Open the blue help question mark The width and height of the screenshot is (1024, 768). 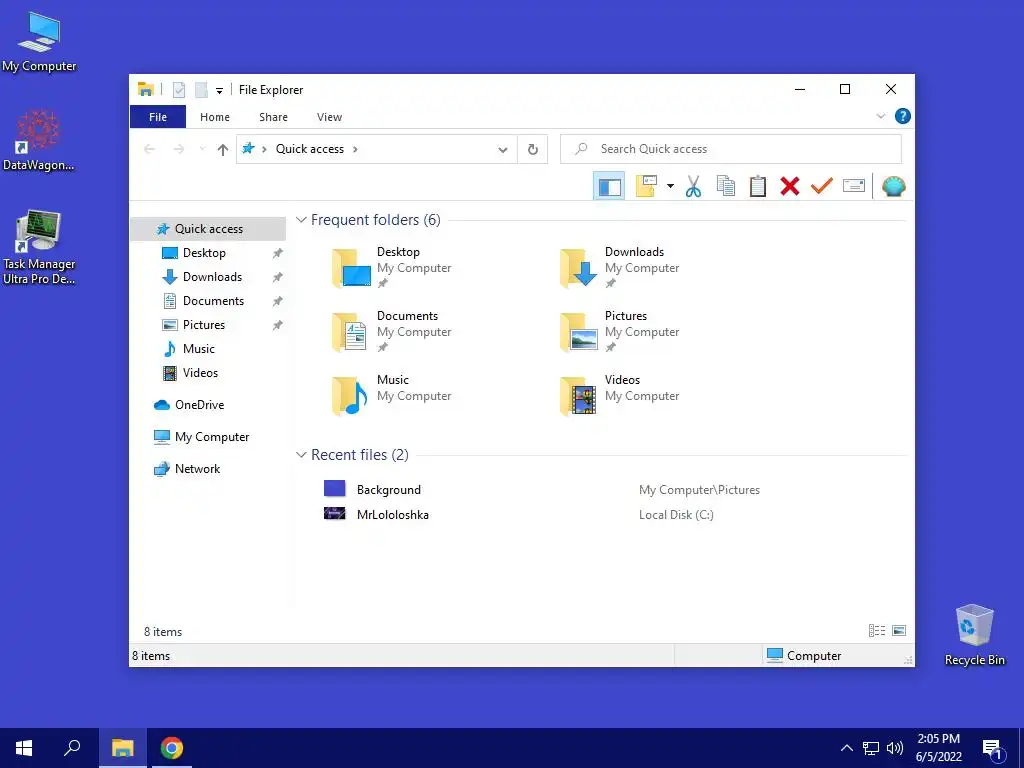[x=903, y=116]
